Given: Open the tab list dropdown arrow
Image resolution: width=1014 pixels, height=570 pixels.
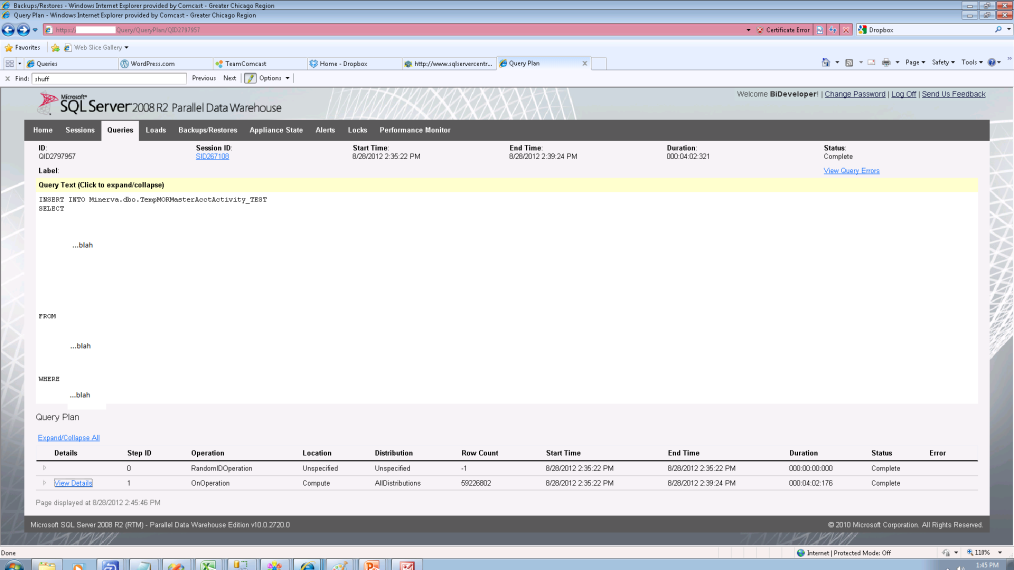Looking at the screenshot, I should point(19,63).
